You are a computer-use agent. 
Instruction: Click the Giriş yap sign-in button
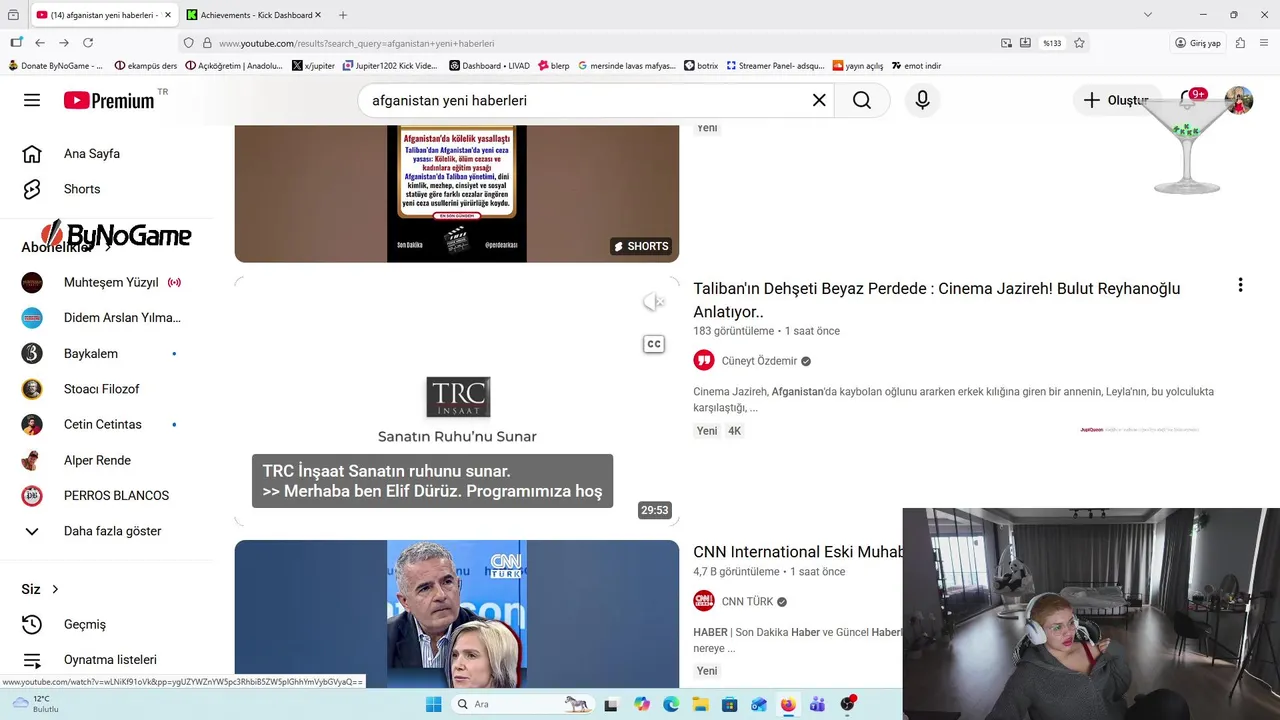tap(1199, 43)
